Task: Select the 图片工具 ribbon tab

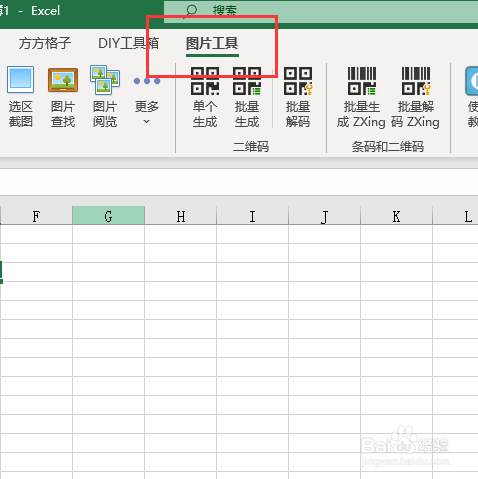Action: pyautogui.click(x=212, y=43)
